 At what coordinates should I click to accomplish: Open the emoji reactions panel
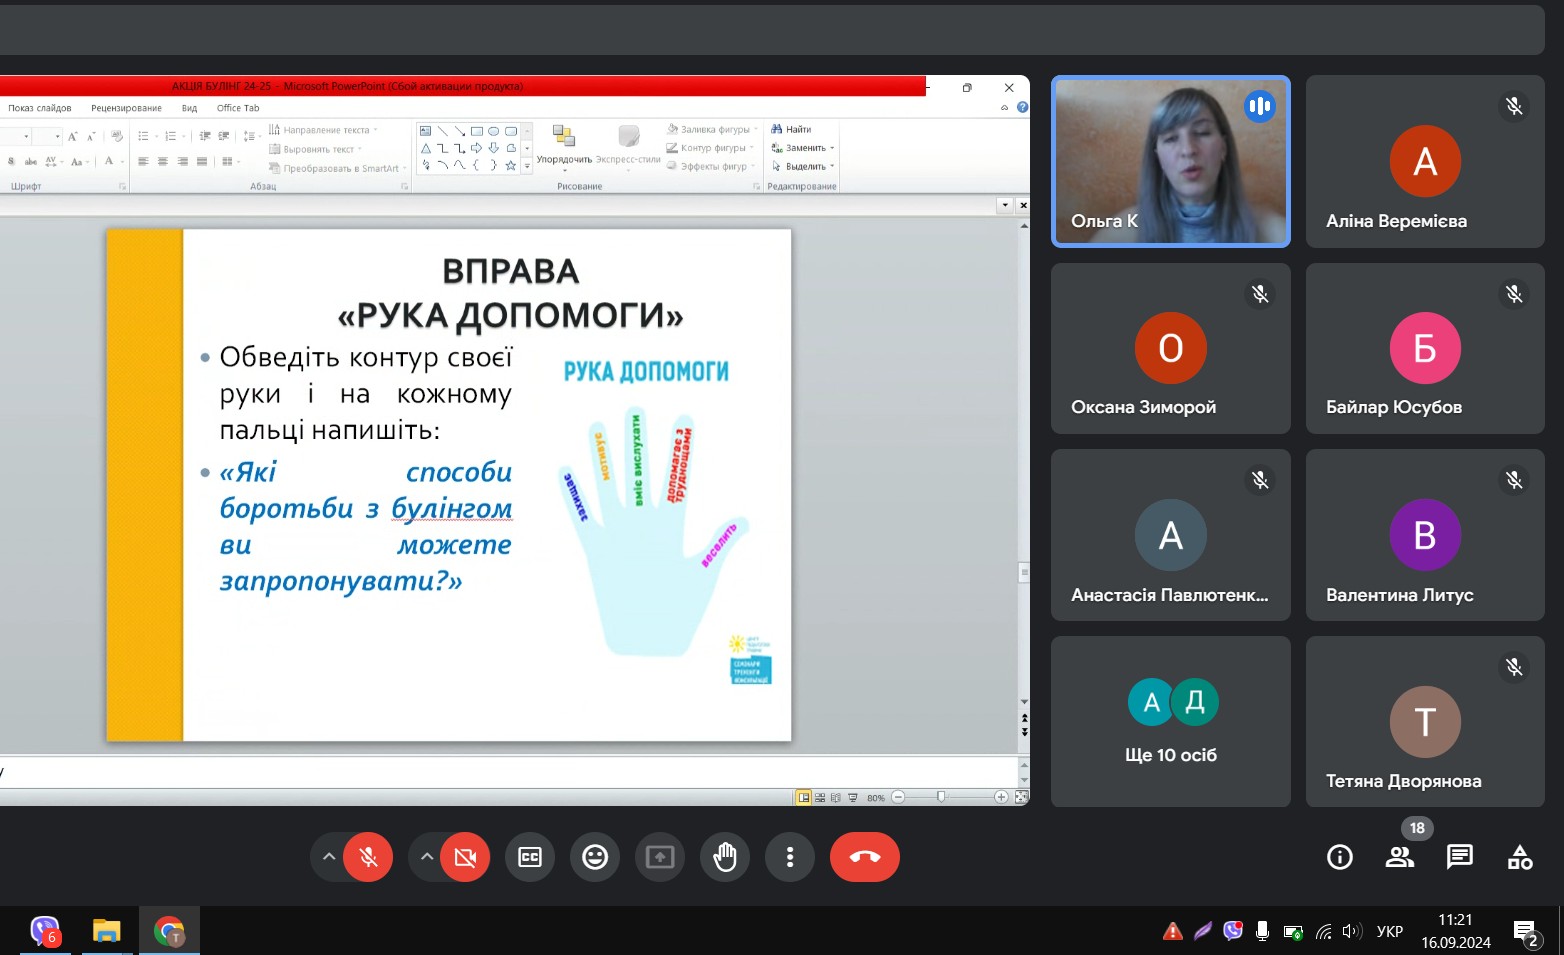point(595,857)
